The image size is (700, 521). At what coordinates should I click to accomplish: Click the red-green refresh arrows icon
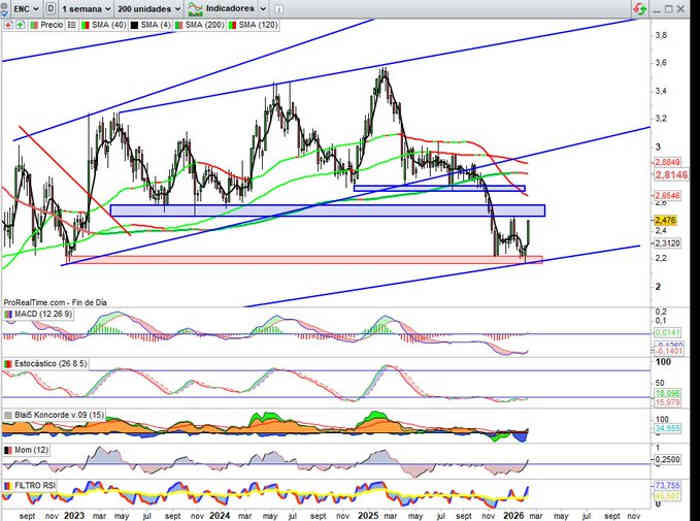[637, 7]
